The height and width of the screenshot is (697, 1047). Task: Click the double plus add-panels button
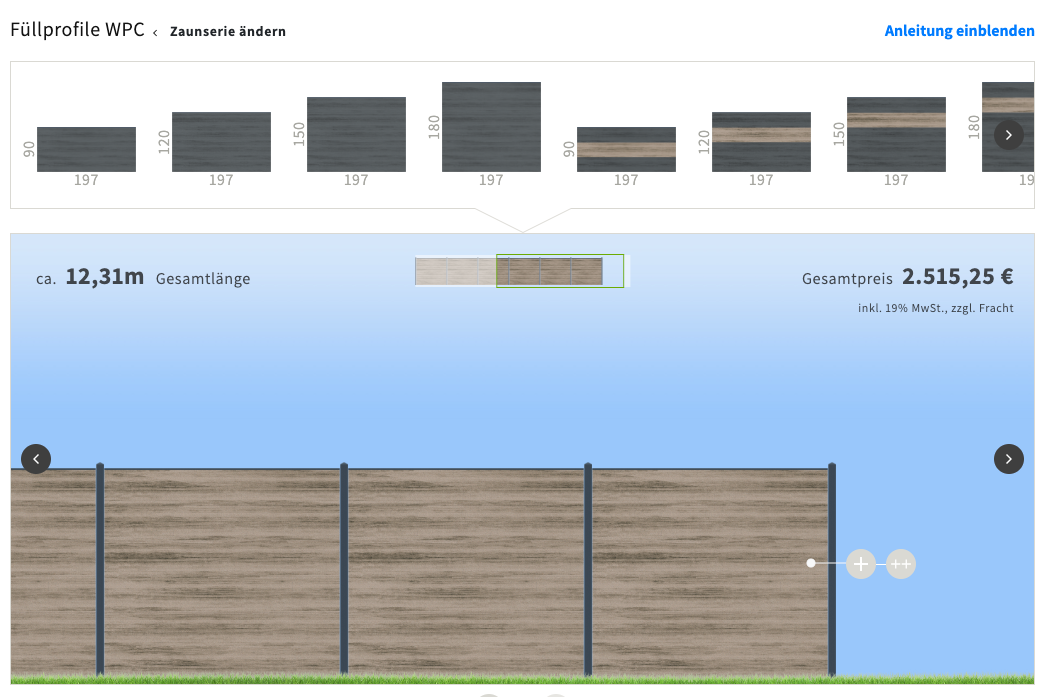coord(900,564)
